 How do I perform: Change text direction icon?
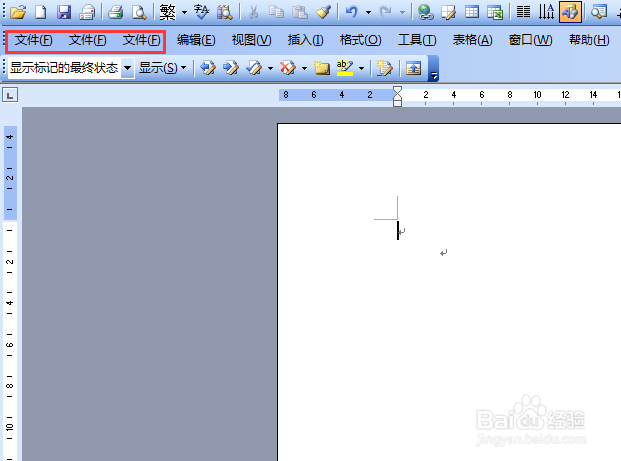point(546,12)
